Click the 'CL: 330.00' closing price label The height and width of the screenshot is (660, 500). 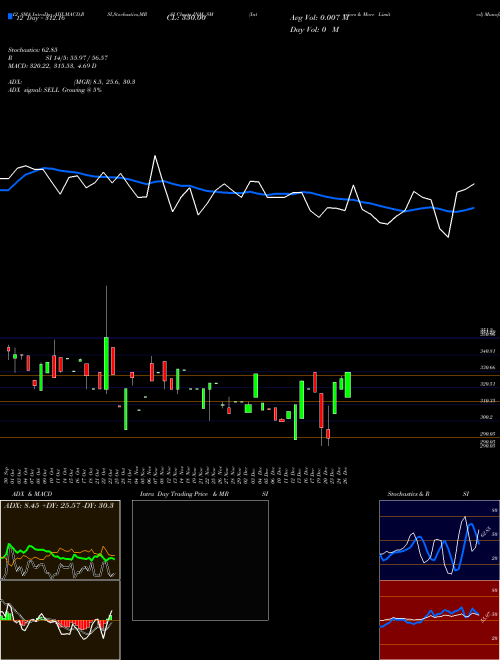pos(186,18)
